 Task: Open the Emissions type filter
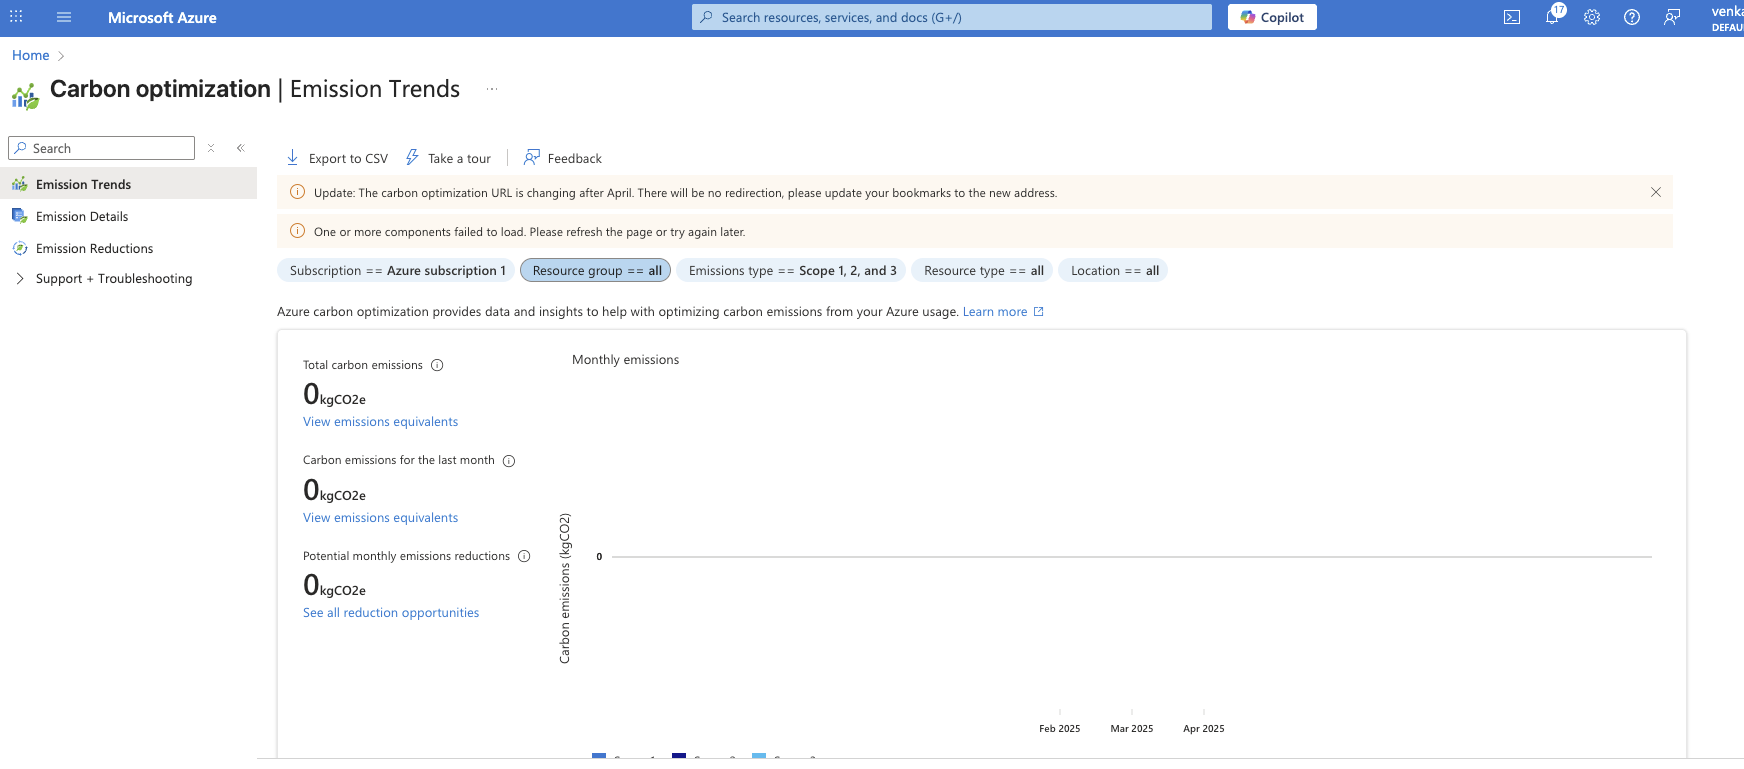click(x=791, y=271)
